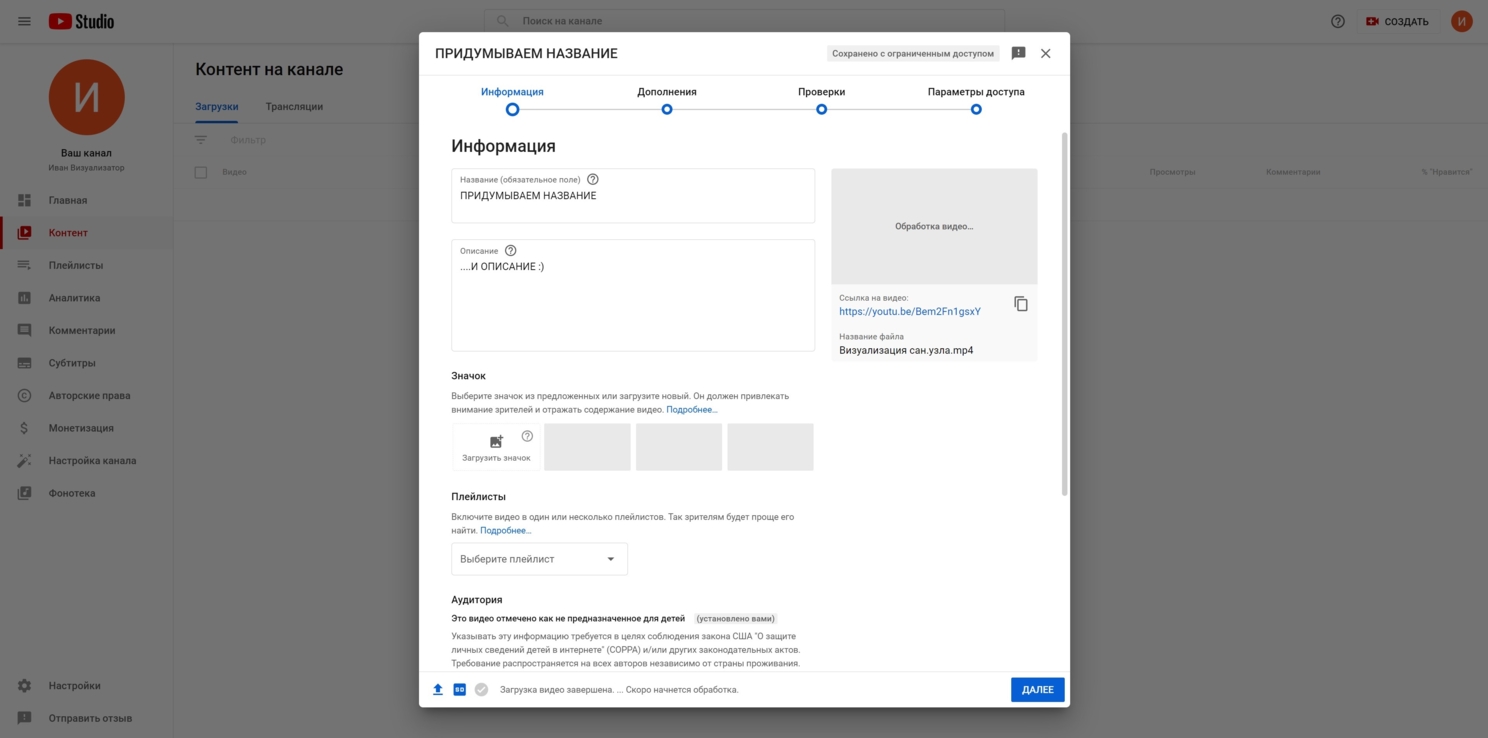Click the channel name Иван Визуализатор
1488x738 pixels.
click(87, 168)
